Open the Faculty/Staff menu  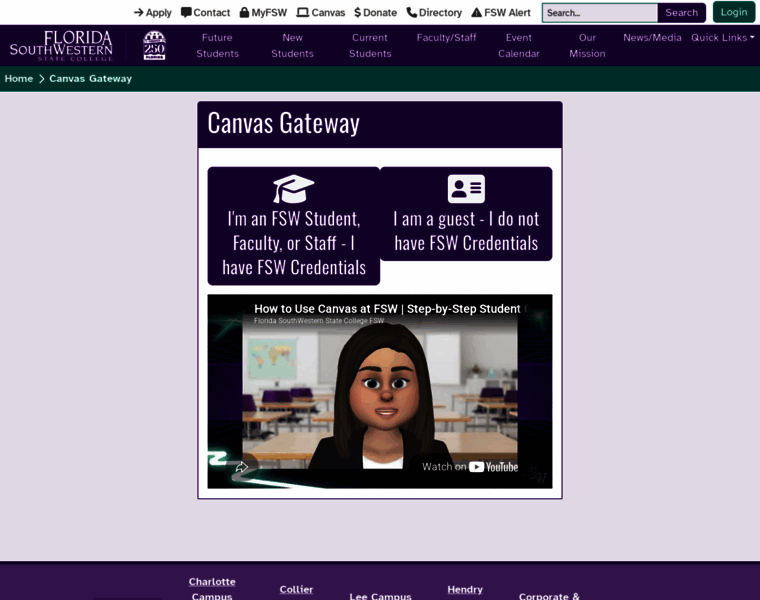[x=446, y=37]
